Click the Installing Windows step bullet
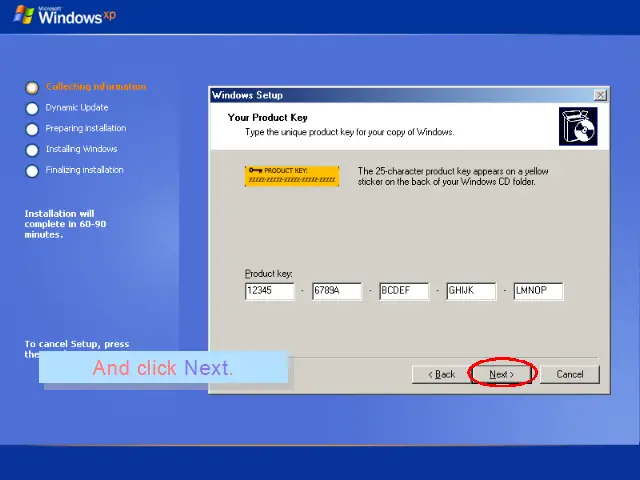Screen dimensions: 640x480 pyautogui.click(x=32, y=150)
